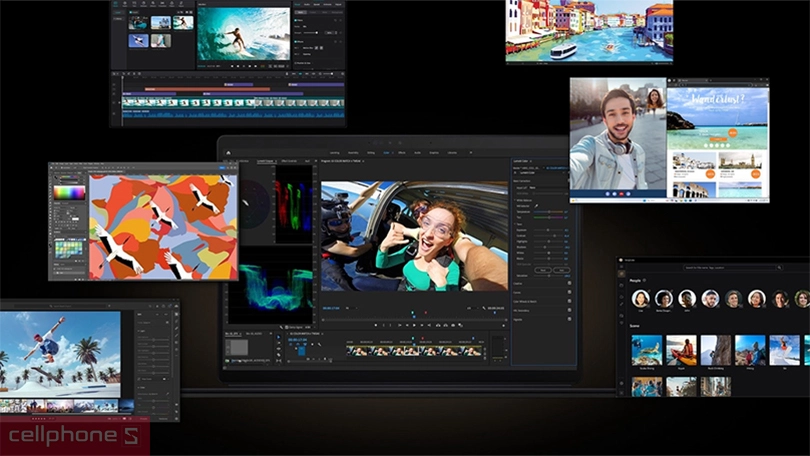The image size is (810, 456).
Task: Adjust the Temperature slider in Lumetri Color
Action: [x=547, y=212]
